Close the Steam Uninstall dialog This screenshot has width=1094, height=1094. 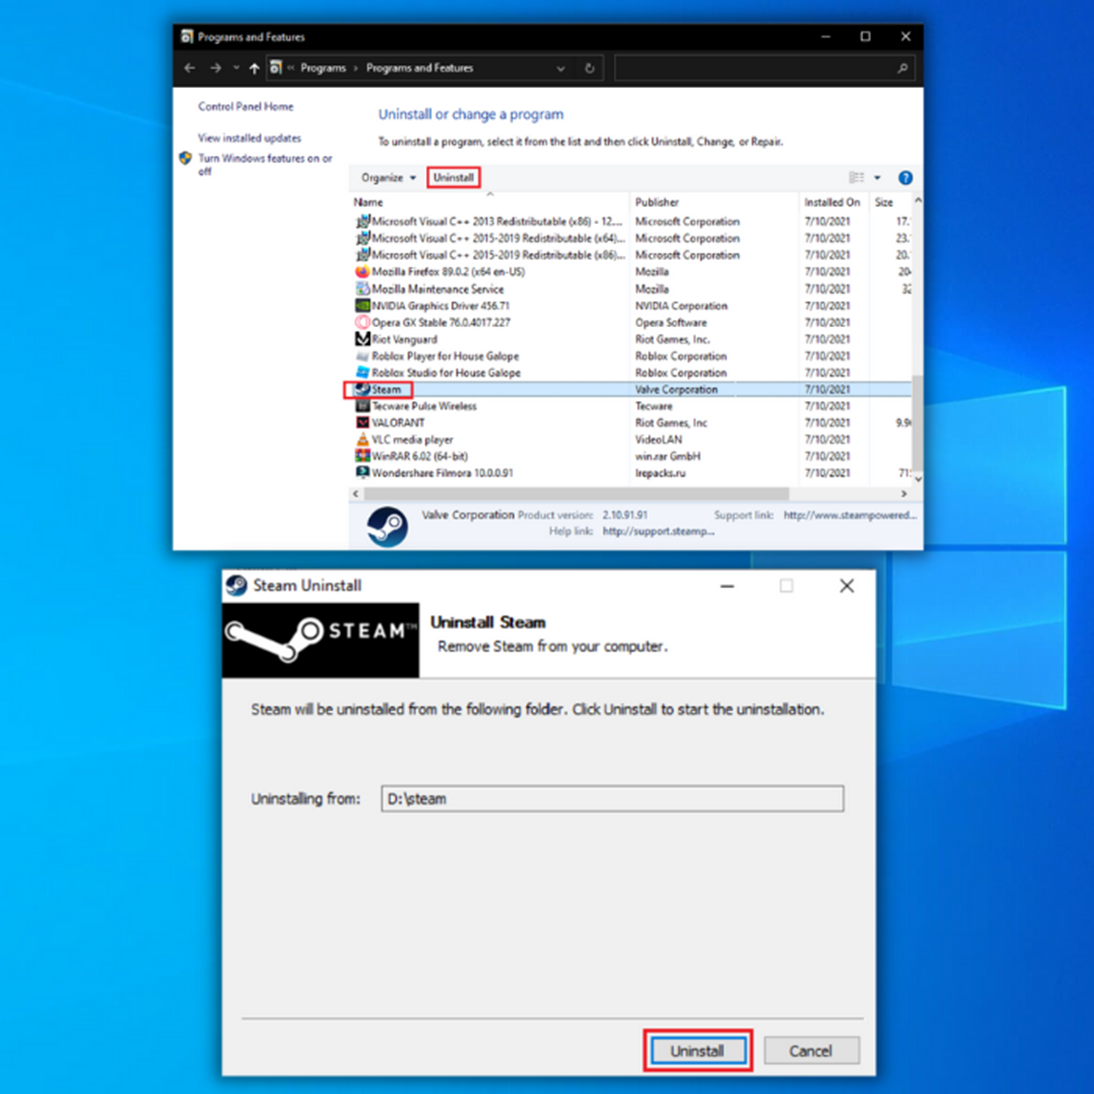[846, 586]
